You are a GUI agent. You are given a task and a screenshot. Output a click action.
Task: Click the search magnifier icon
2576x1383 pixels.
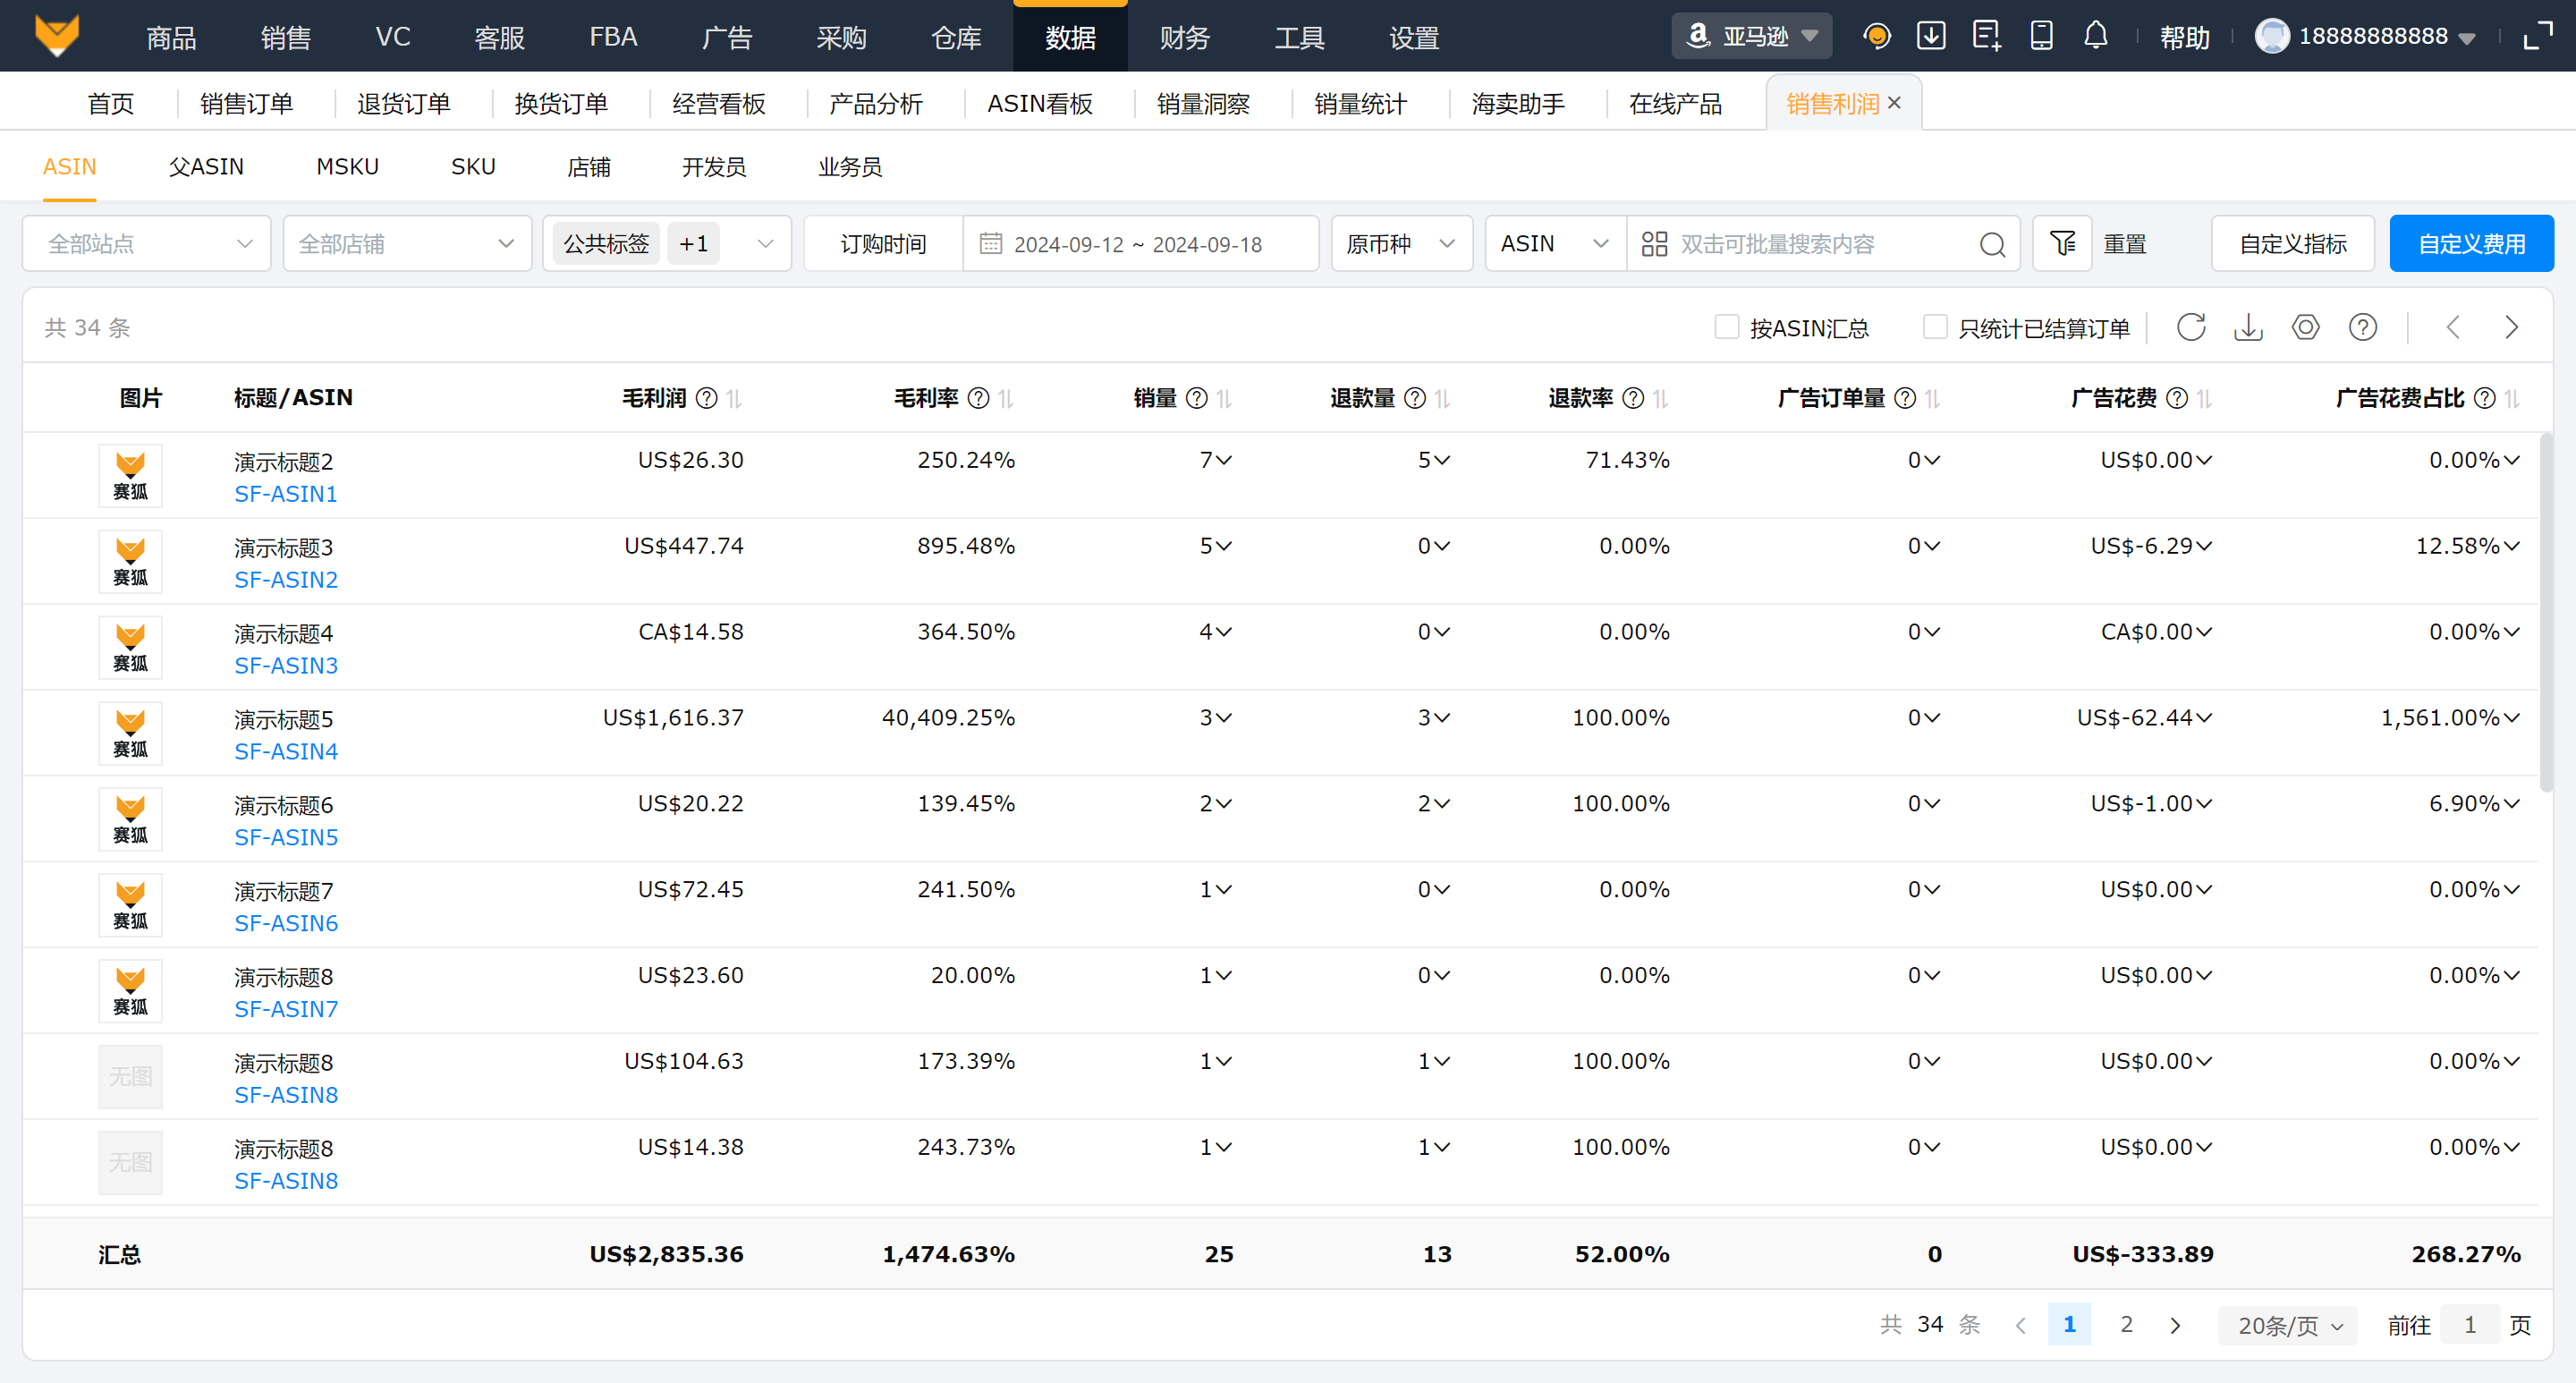tap(1992, 244)
